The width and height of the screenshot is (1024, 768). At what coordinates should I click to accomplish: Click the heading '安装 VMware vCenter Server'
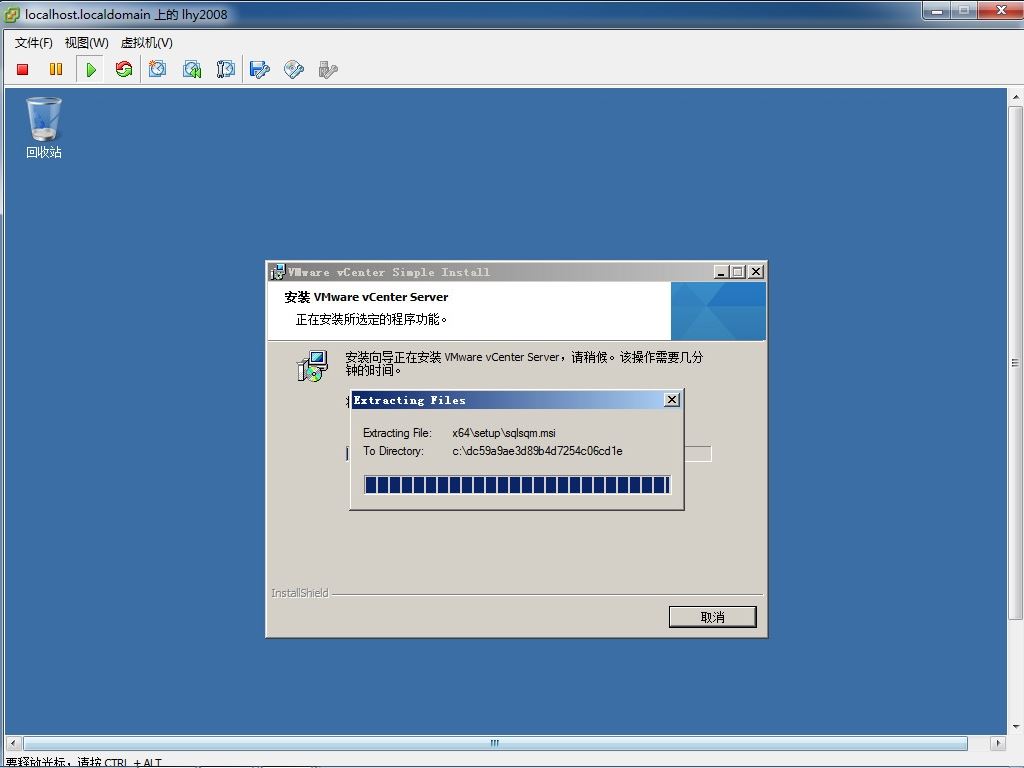[x=366, y=297]
